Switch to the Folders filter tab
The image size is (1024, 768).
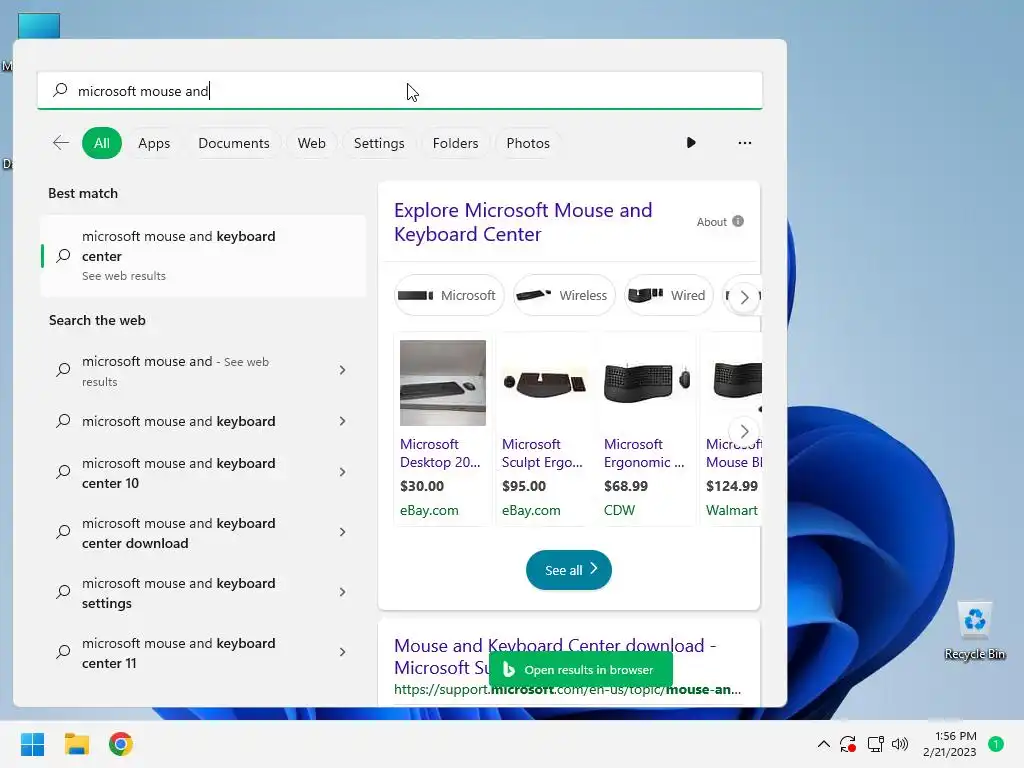pos(455,143)
